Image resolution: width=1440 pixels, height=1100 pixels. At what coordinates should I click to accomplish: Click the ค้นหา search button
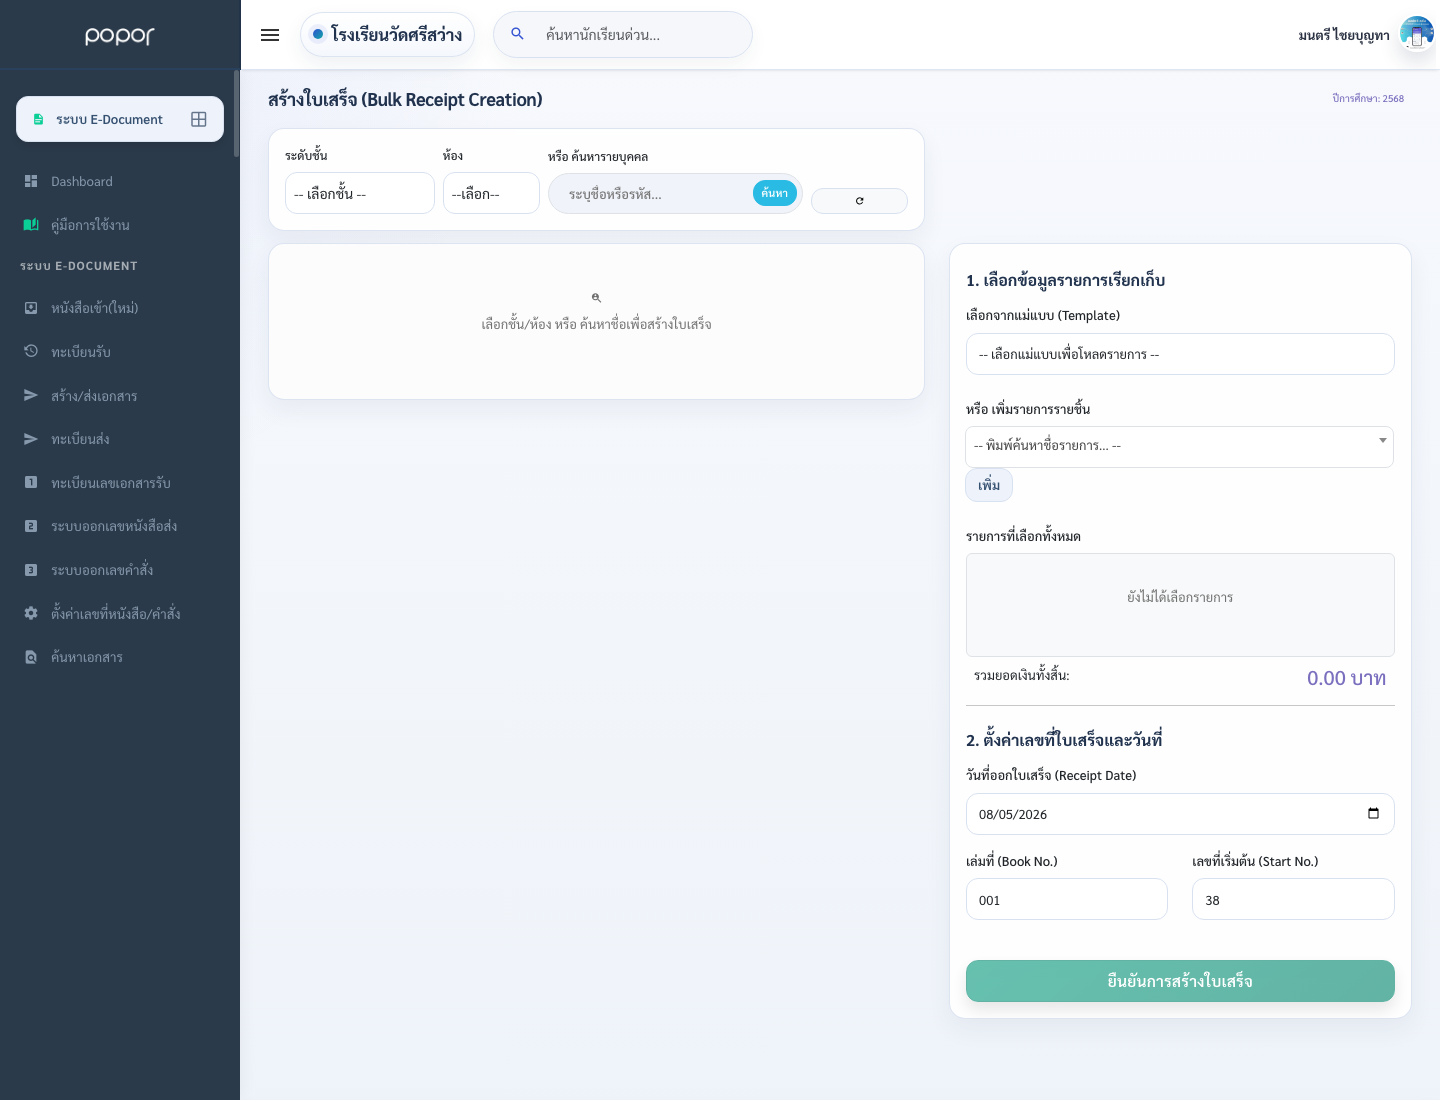click(775, 193)
